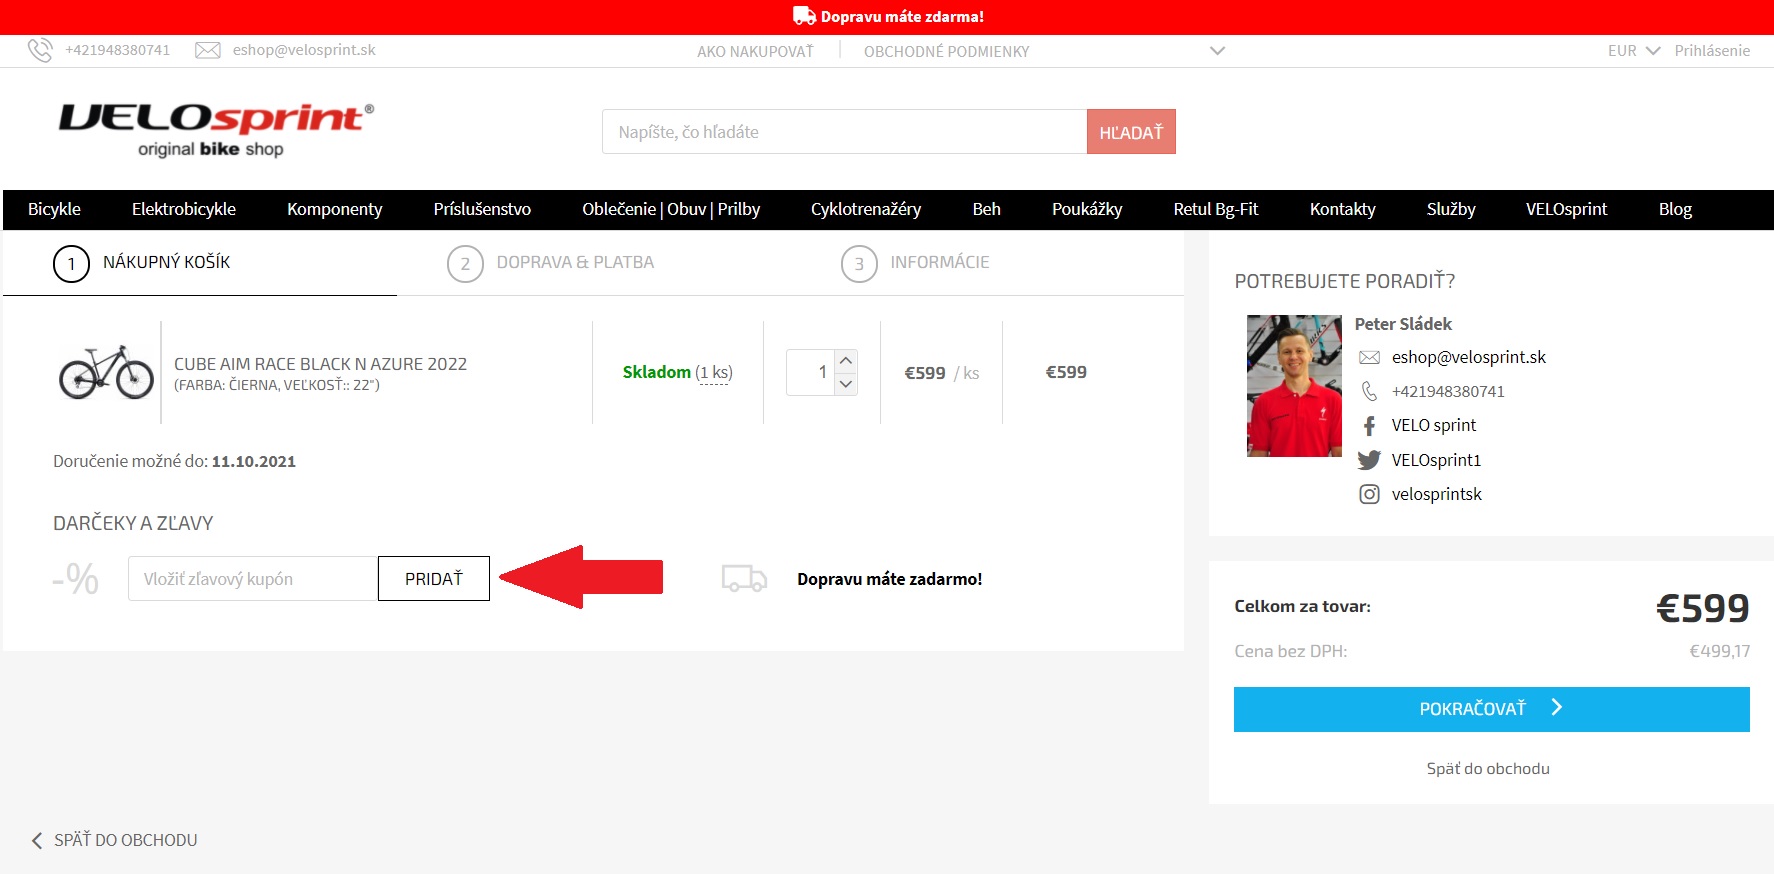Select the Informácie step tab
Viewport: 1774px width, 874px height.
point(988,263)
